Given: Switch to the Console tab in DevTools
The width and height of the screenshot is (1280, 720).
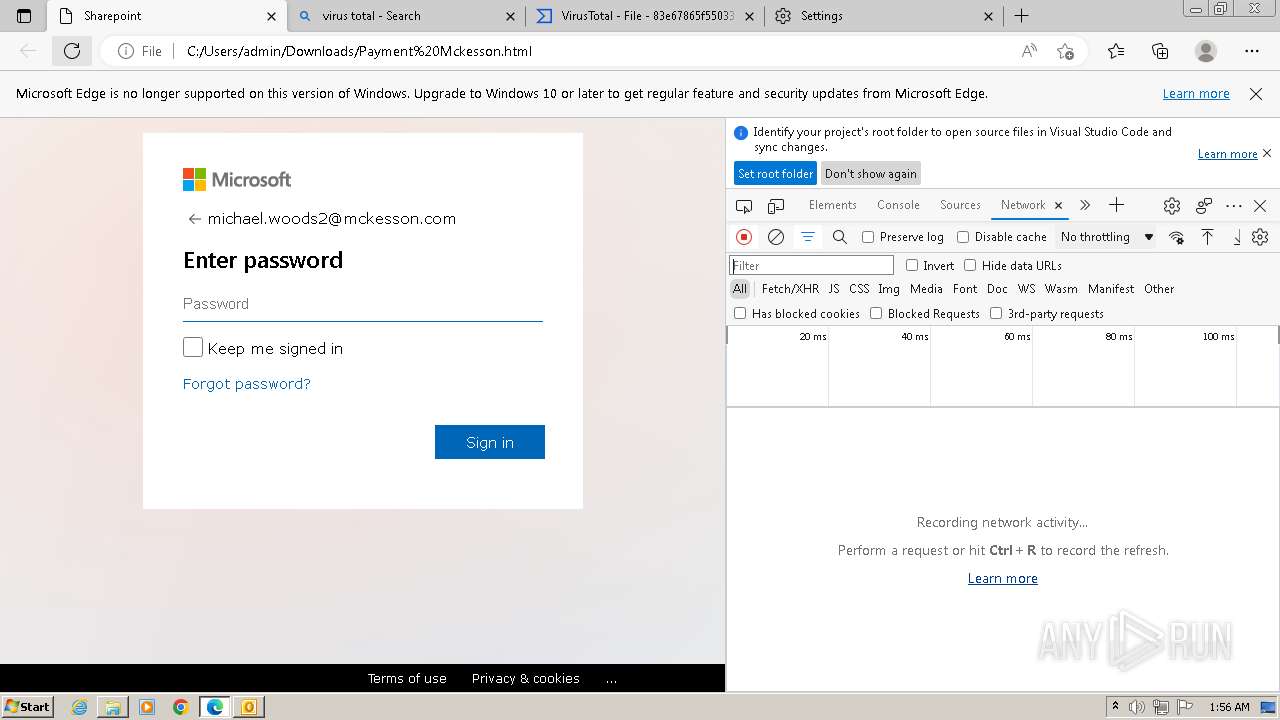Looking at the screenshot, I should (x=898, y=205).
